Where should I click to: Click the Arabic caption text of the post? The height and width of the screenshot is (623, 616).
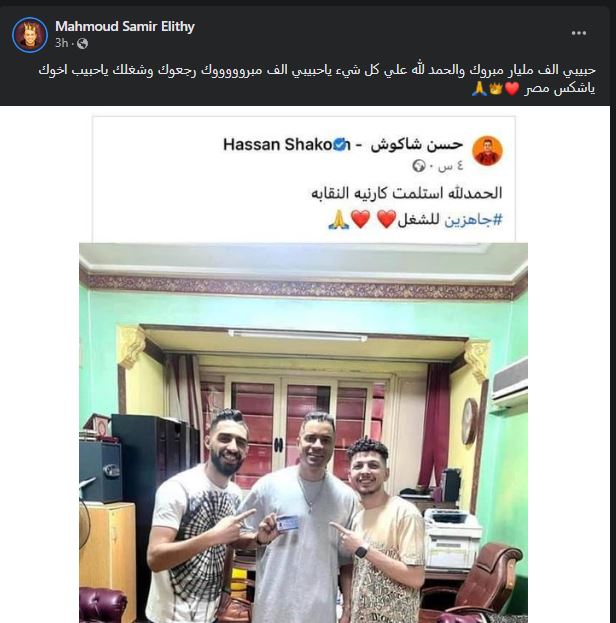point(317,79)
